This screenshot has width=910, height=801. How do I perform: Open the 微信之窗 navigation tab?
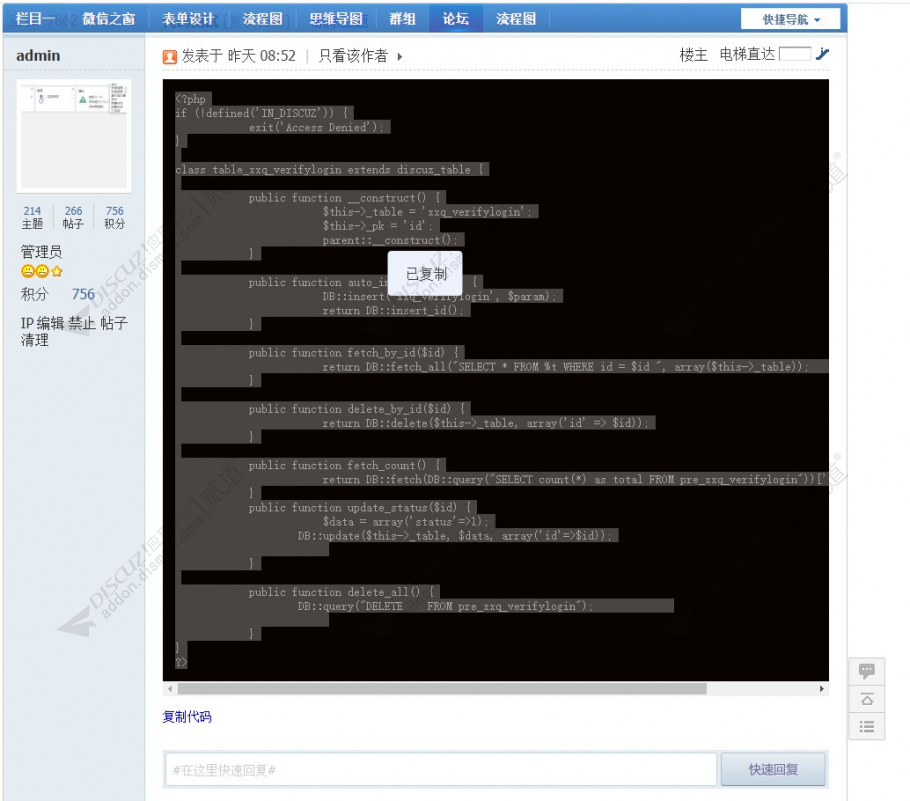[x=109, y=19]
